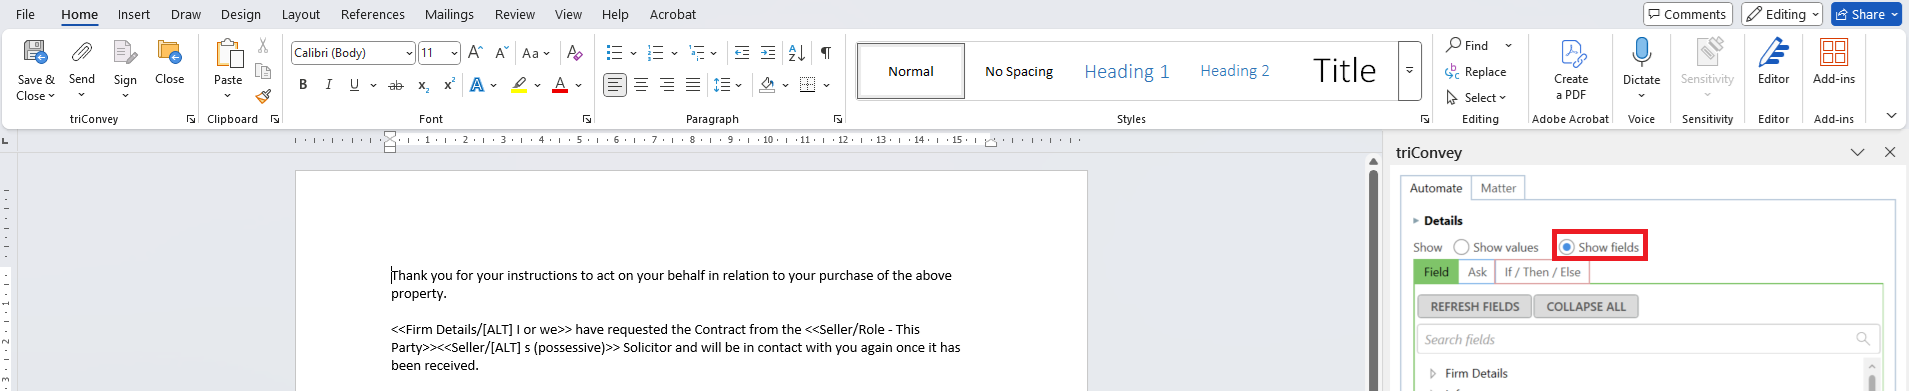The image size is (1909, 391).
Task: Decrease font size with Shrink Font icon
Action: pos(502,53)
